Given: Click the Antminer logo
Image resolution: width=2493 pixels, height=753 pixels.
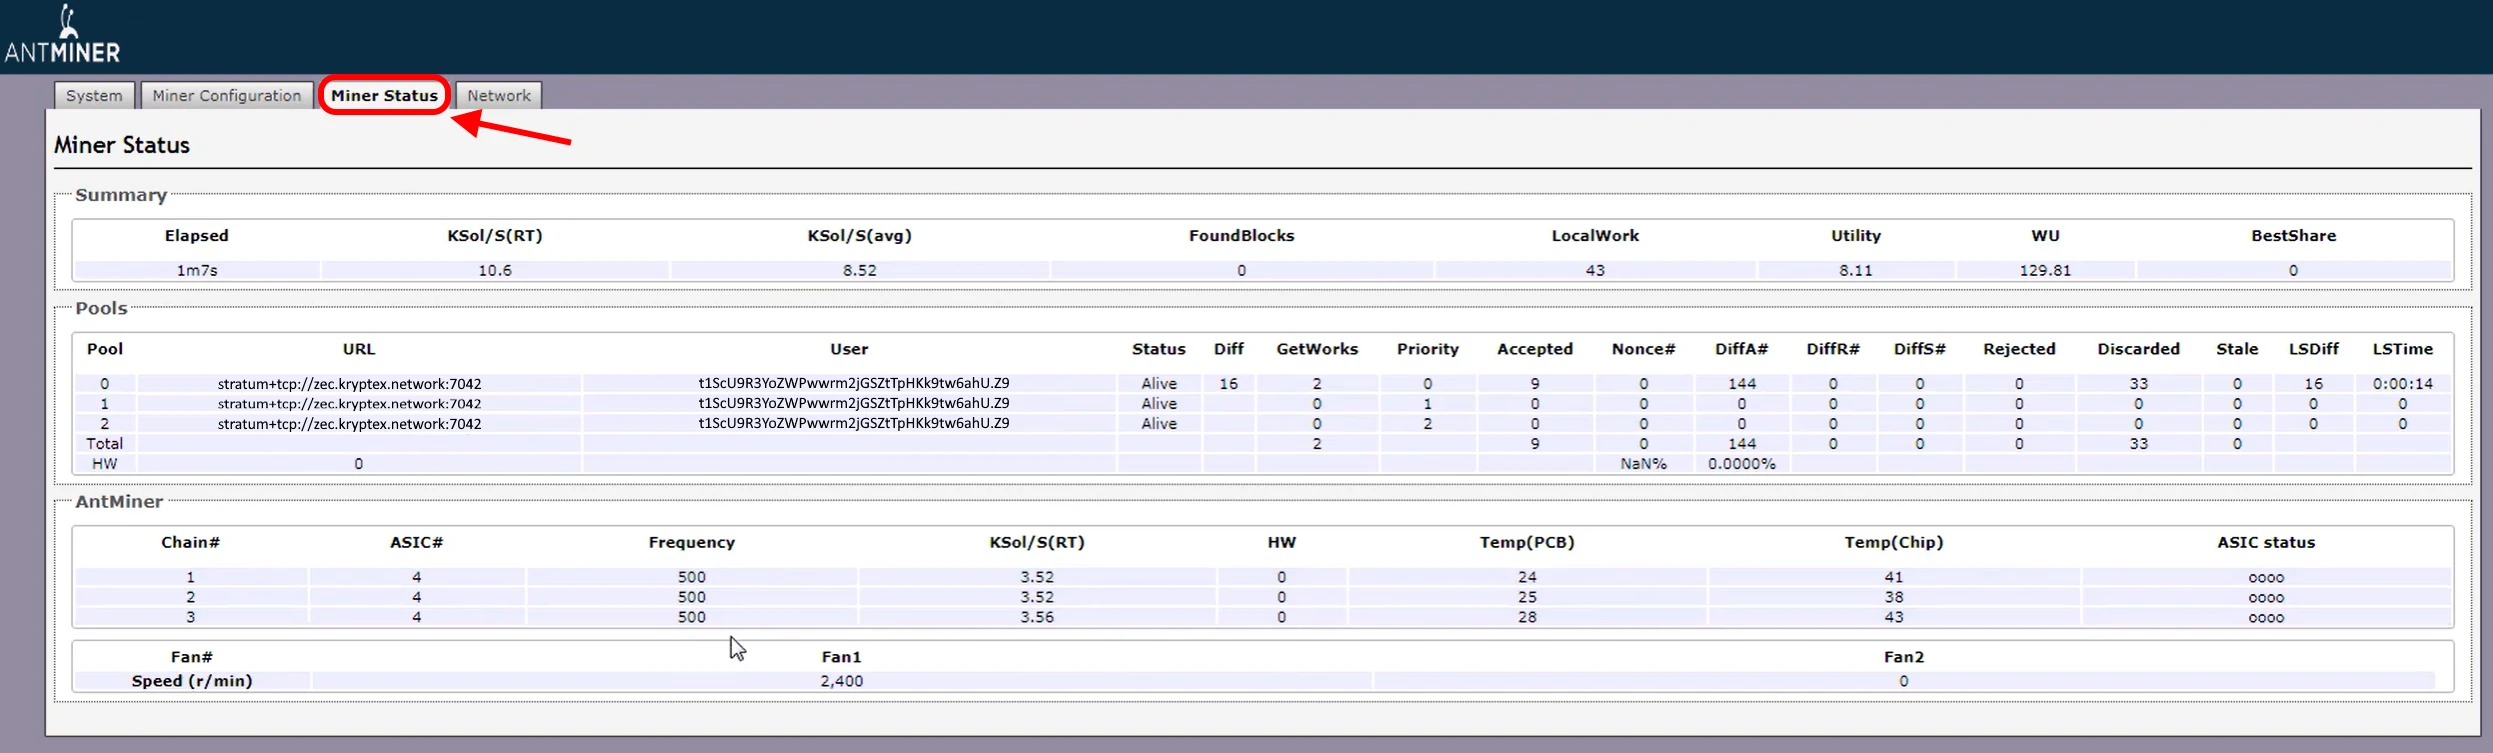Looking at the screenshot, I should (62, 36).
